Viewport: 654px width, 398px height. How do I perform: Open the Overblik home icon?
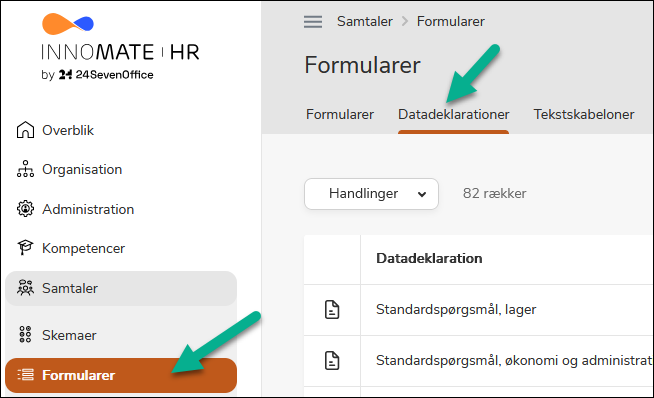[x=25, y=130]
